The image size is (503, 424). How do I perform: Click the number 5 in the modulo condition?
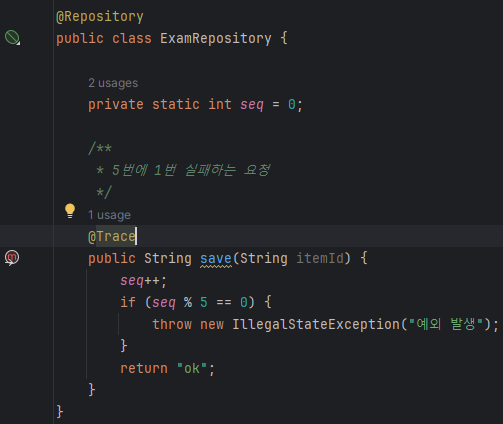(204, 302)
